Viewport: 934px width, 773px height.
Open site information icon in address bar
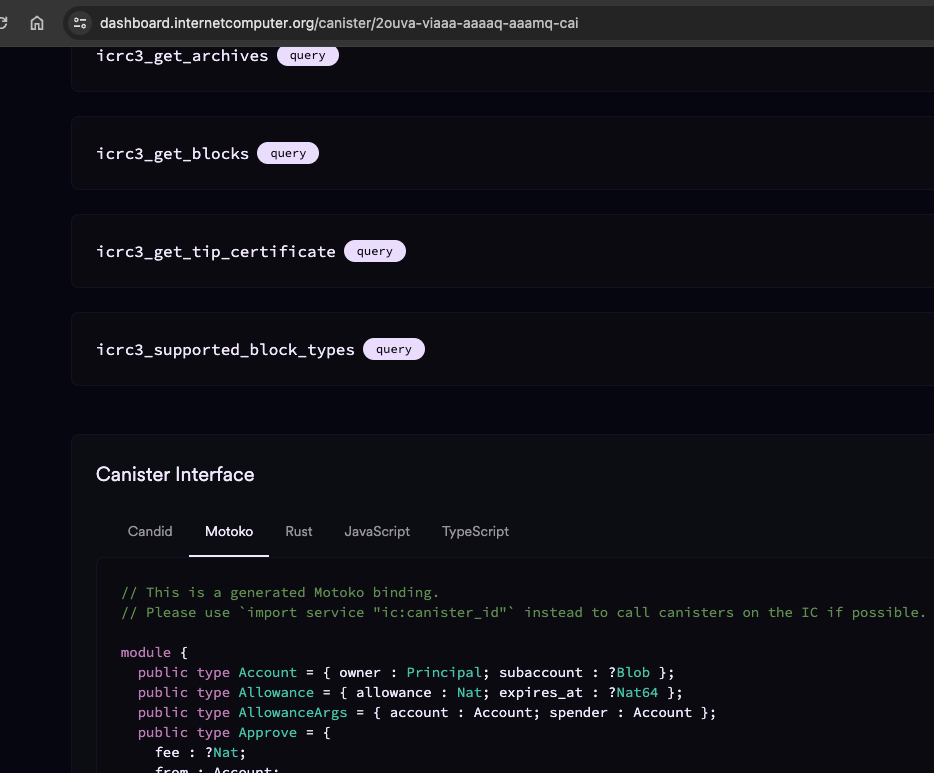(80, 23)
